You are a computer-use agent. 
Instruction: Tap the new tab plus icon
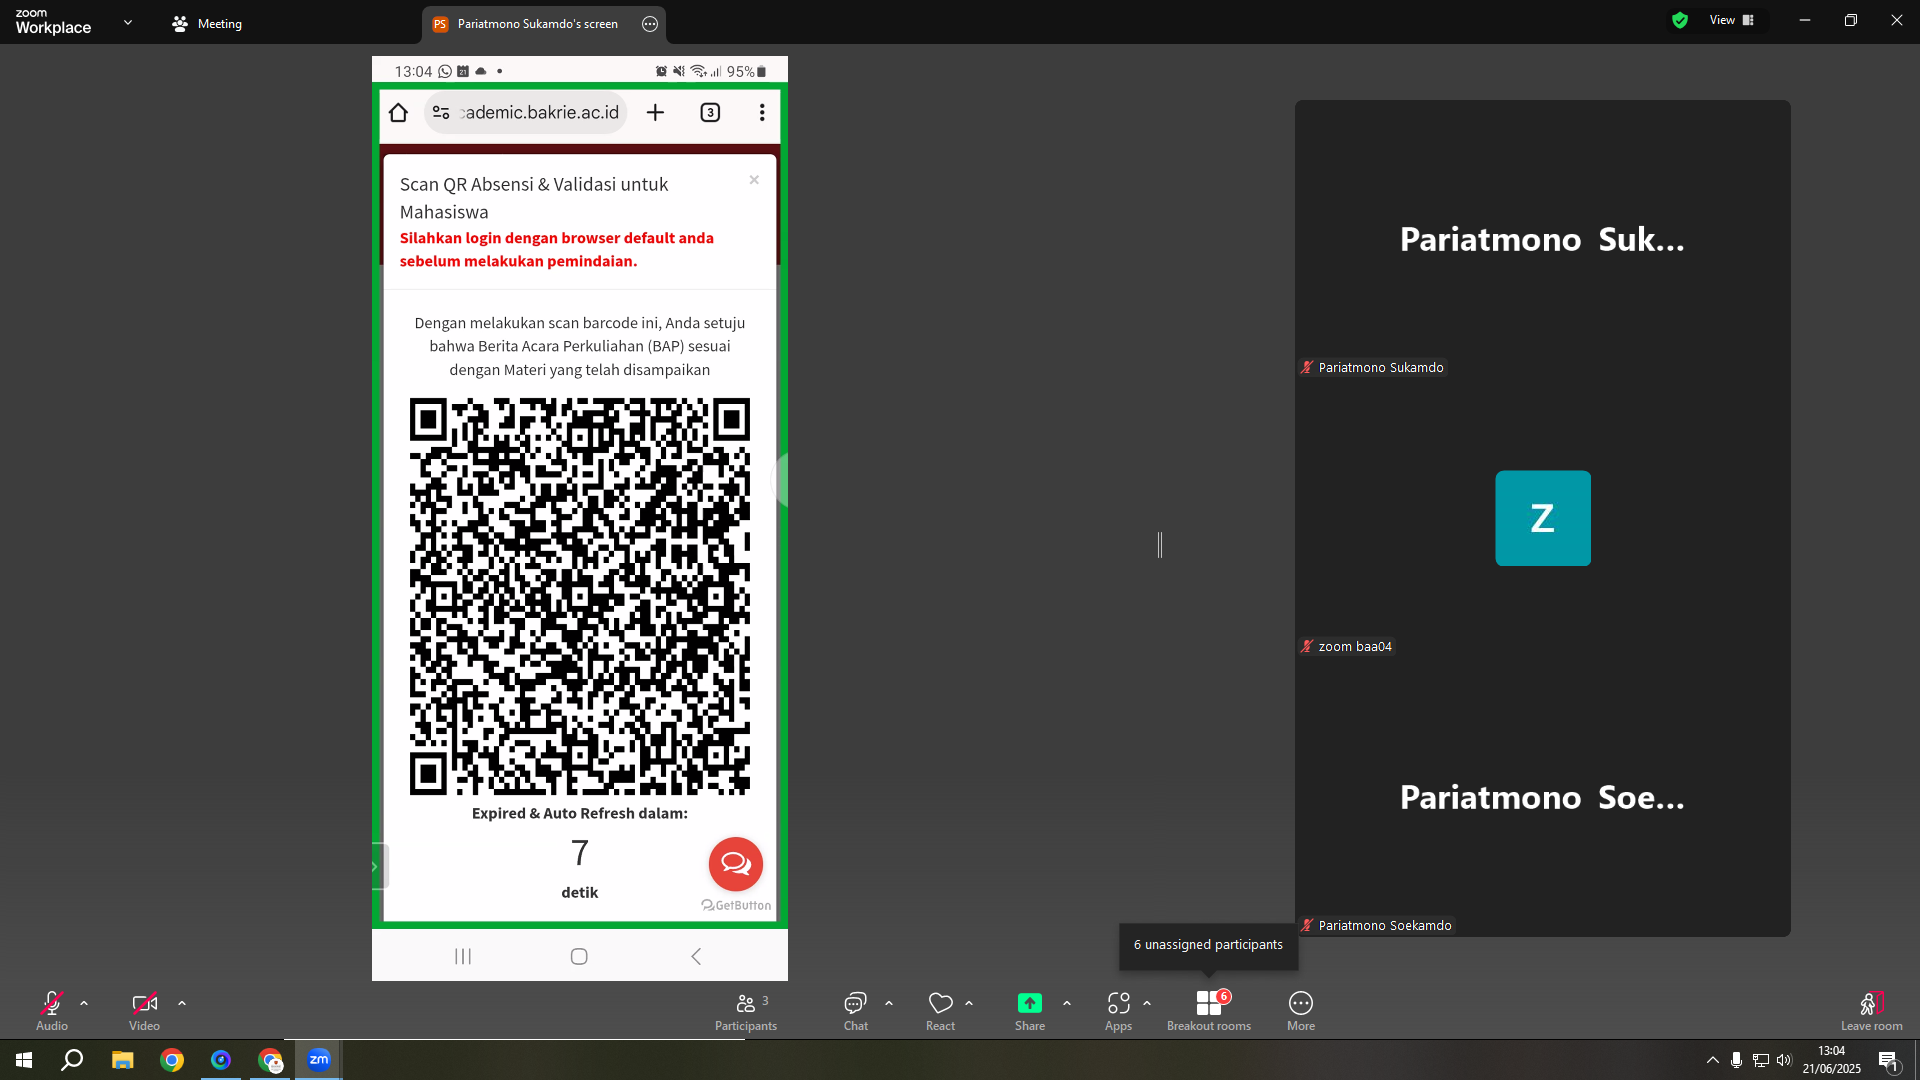655,112
